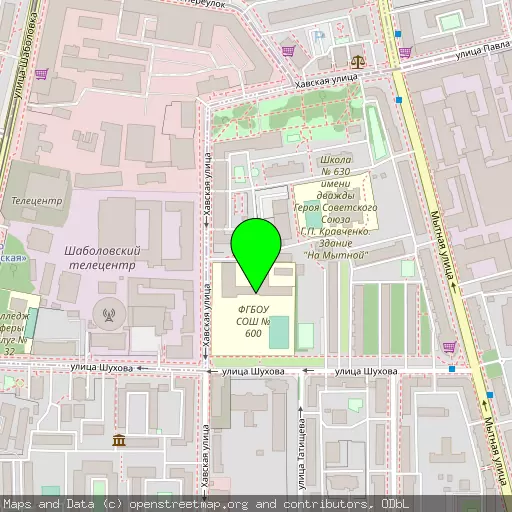Select turquoise sports field at school 600

point(279,332)
